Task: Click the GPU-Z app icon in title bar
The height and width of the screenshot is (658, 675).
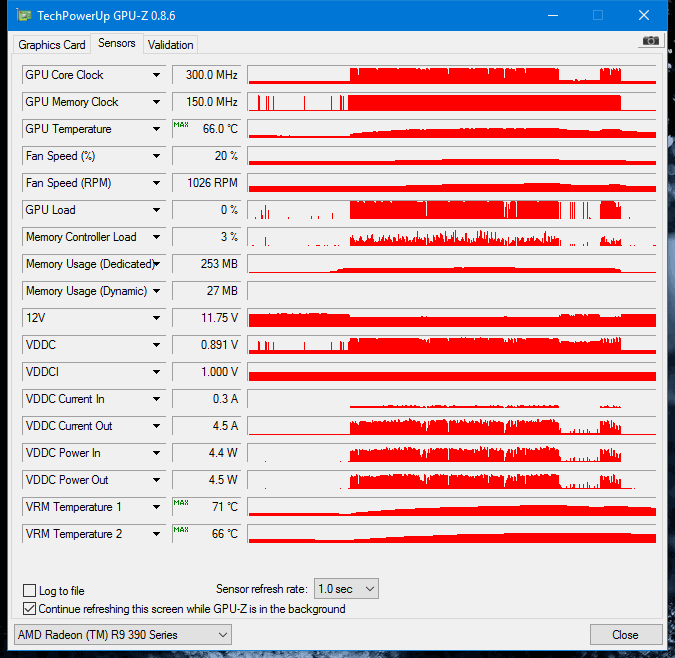Action: [x=24, y=16]
